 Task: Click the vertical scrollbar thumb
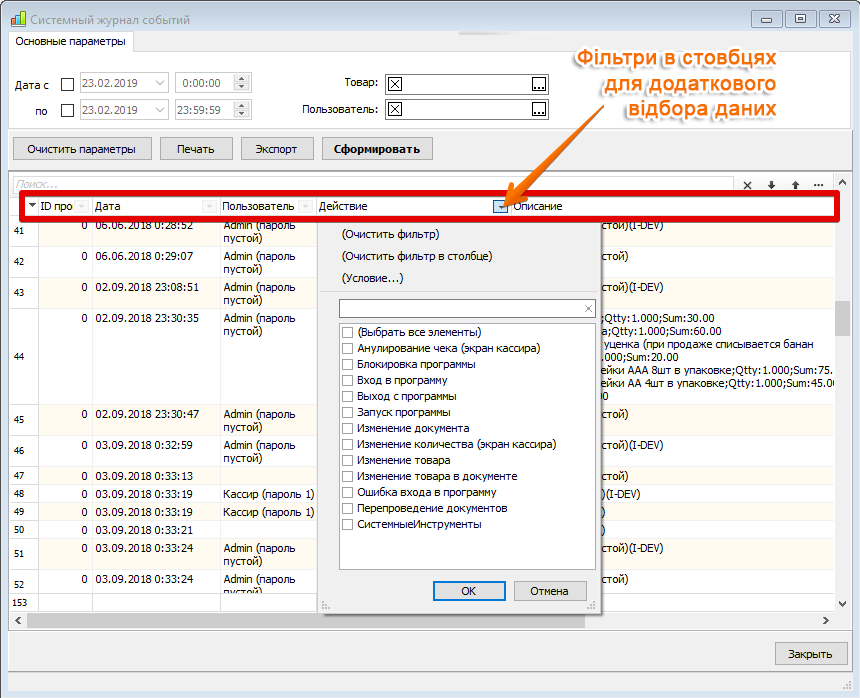click(842, 319)
